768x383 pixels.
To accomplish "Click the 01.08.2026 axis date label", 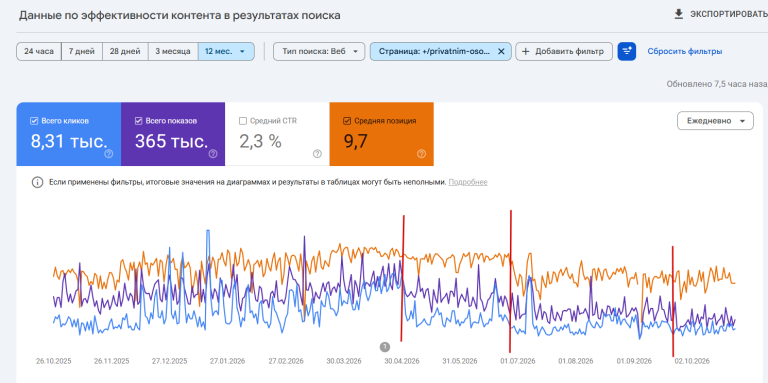I will click(x=576, y=361).
